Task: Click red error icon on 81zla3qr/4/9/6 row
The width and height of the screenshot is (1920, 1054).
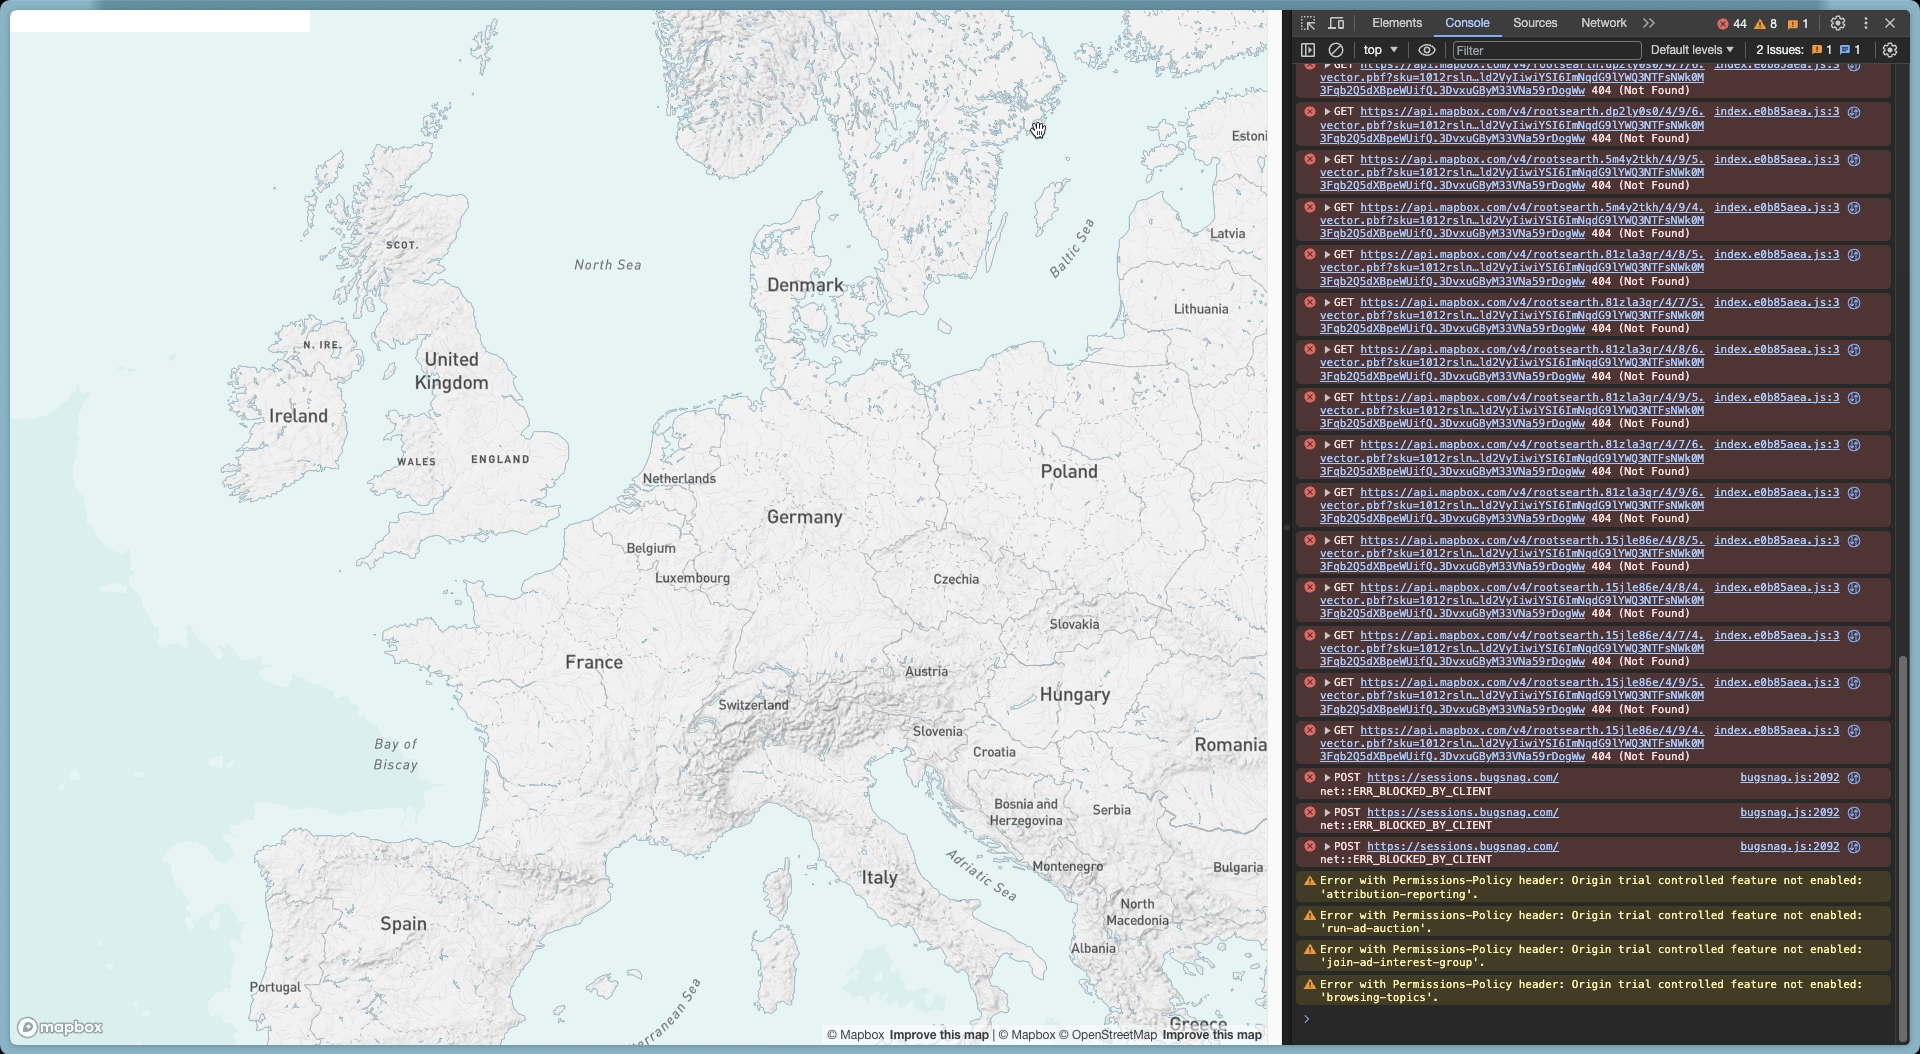Action: [x=1310, y=493]
